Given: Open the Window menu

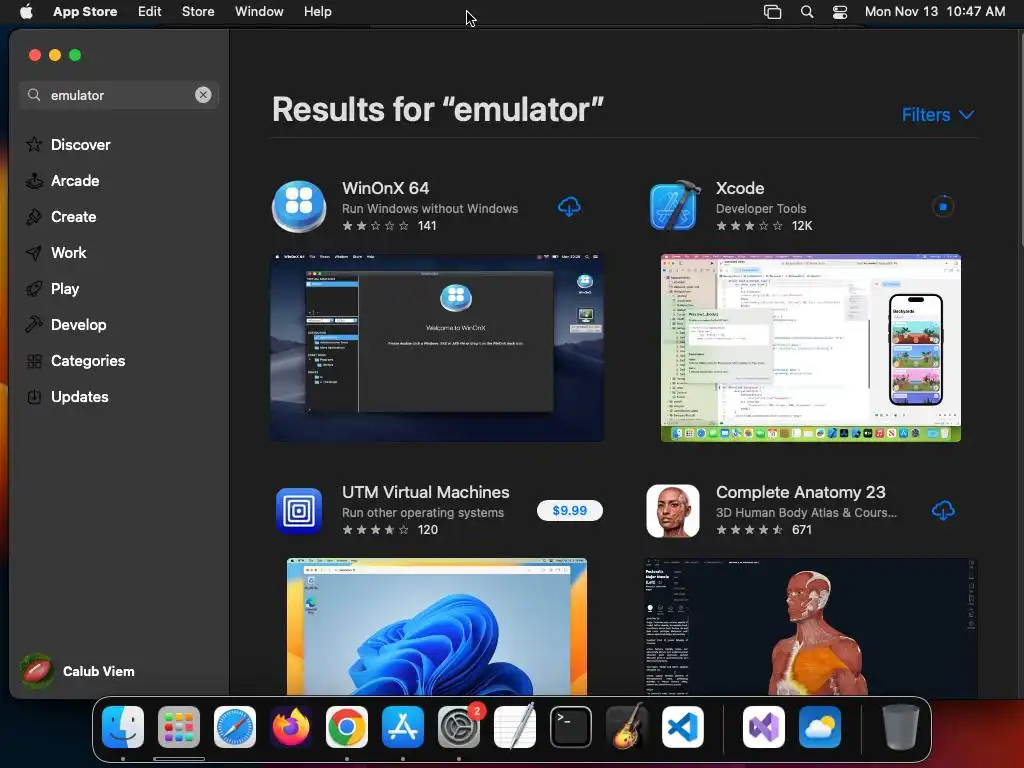Looking at the screenshot, I should tap(259, 12).
